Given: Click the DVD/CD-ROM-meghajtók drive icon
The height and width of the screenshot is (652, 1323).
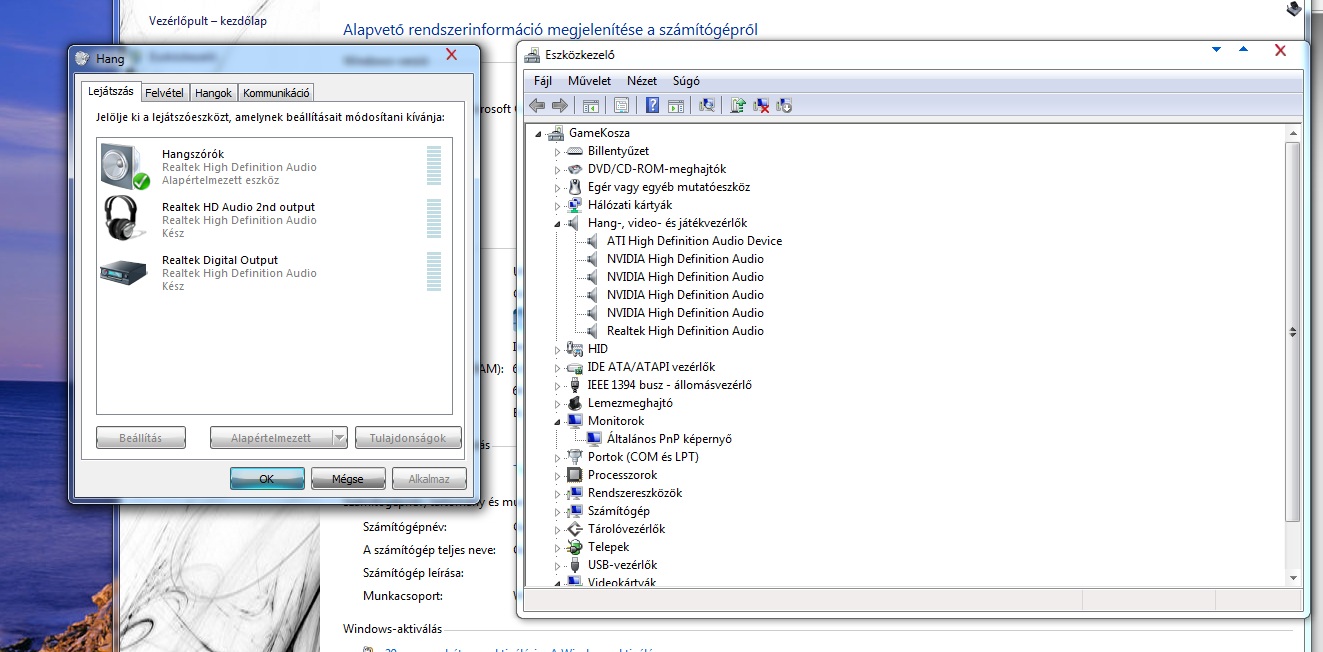Looking at the screenshot, I should pyautogui.click(x=574, y=169).
